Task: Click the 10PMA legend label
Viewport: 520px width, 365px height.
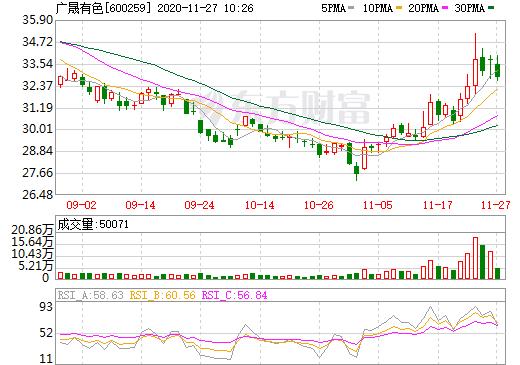Action: [x=377, y=8]
